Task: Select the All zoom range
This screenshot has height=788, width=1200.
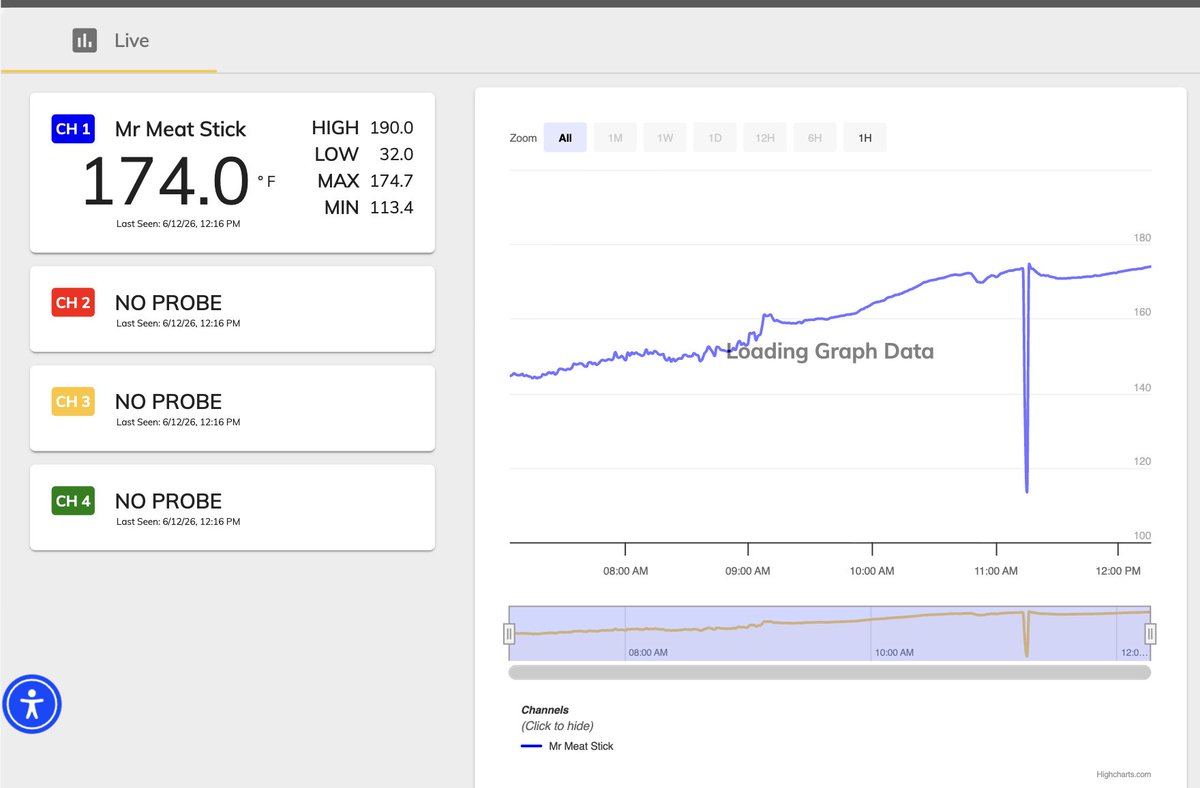Action: 565,138
